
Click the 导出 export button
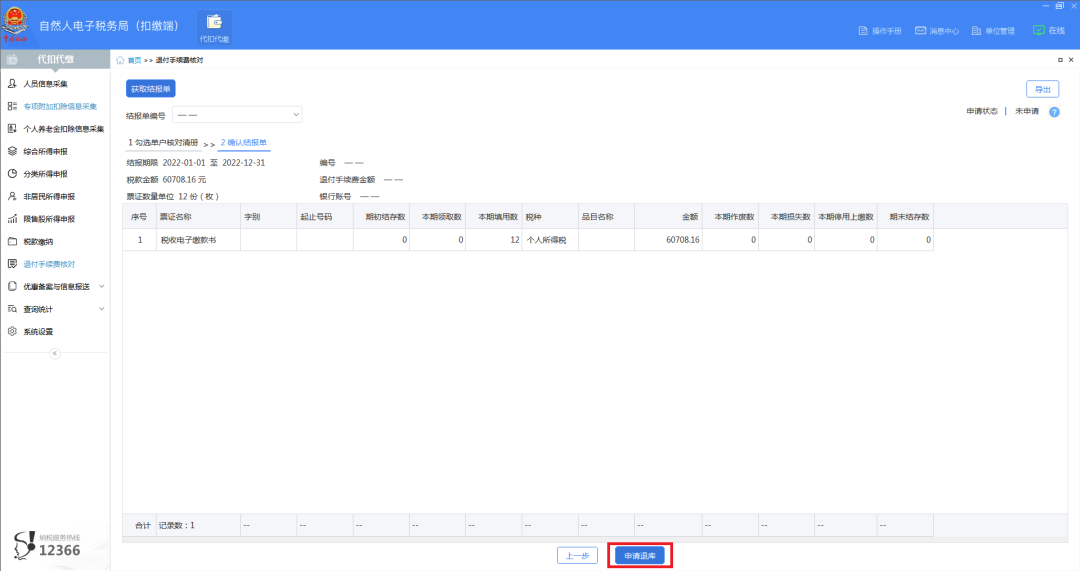tap(1042, 90)
